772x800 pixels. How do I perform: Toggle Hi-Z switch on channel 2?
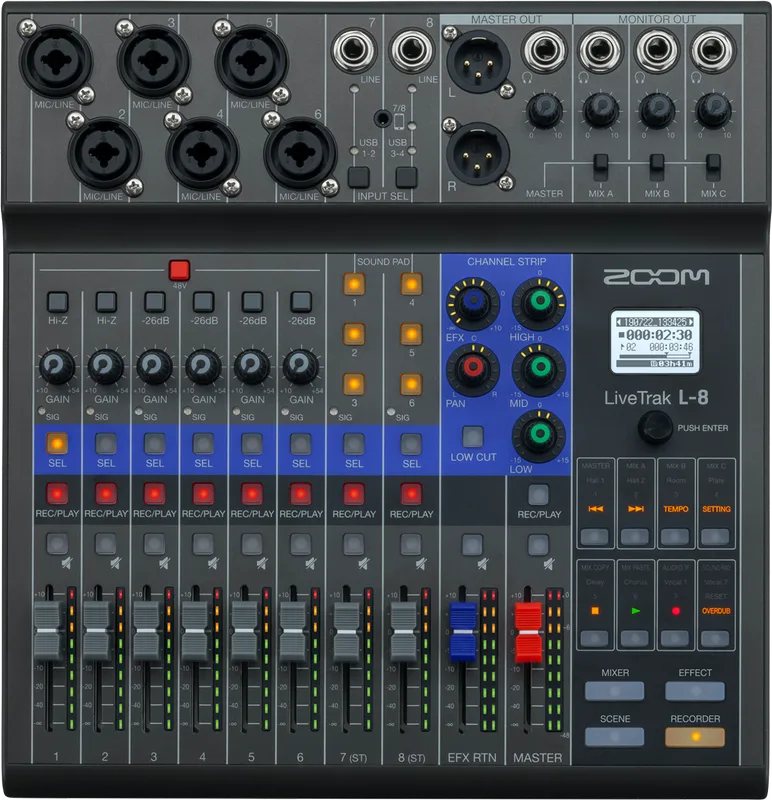pyautogui.click(x=106, y=302)
